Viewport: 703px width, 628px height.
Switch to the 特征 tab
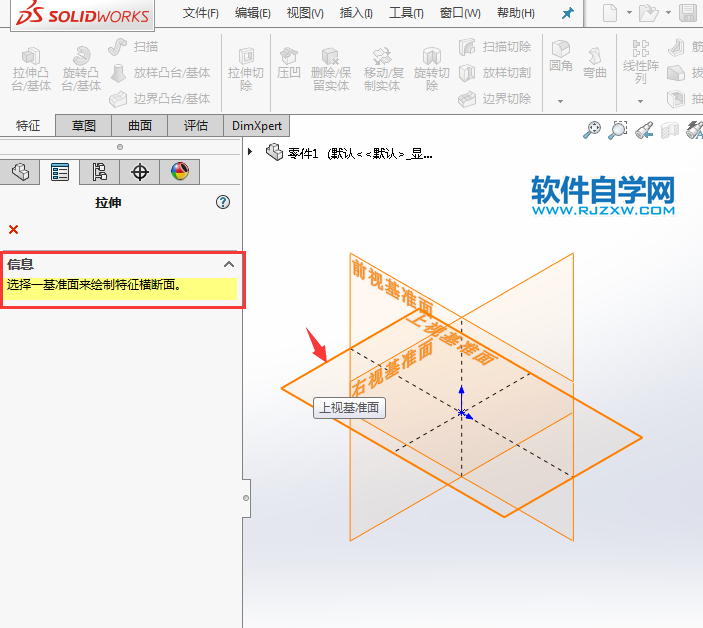28,126
